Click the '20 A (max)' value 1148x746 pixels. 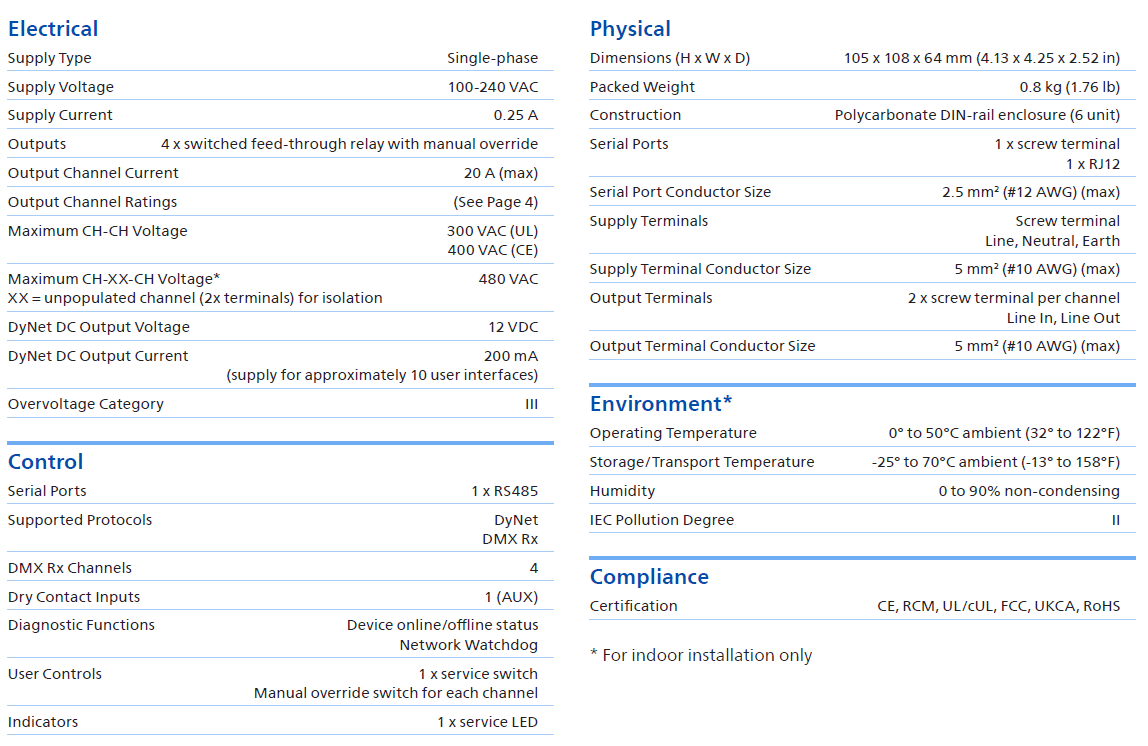(x=501, y=173)
